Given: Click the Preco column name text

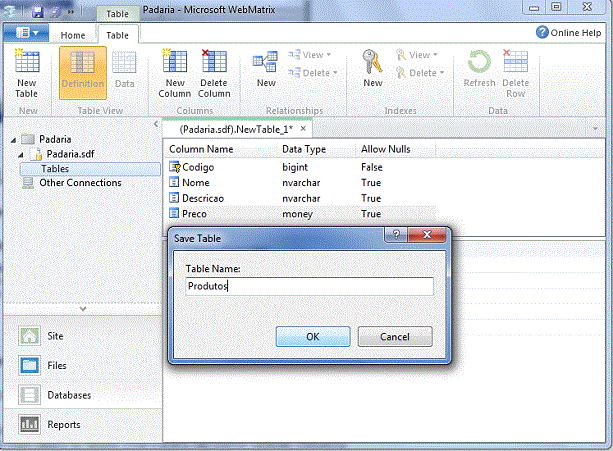Looking at the screenshot, I should (194, 214).
